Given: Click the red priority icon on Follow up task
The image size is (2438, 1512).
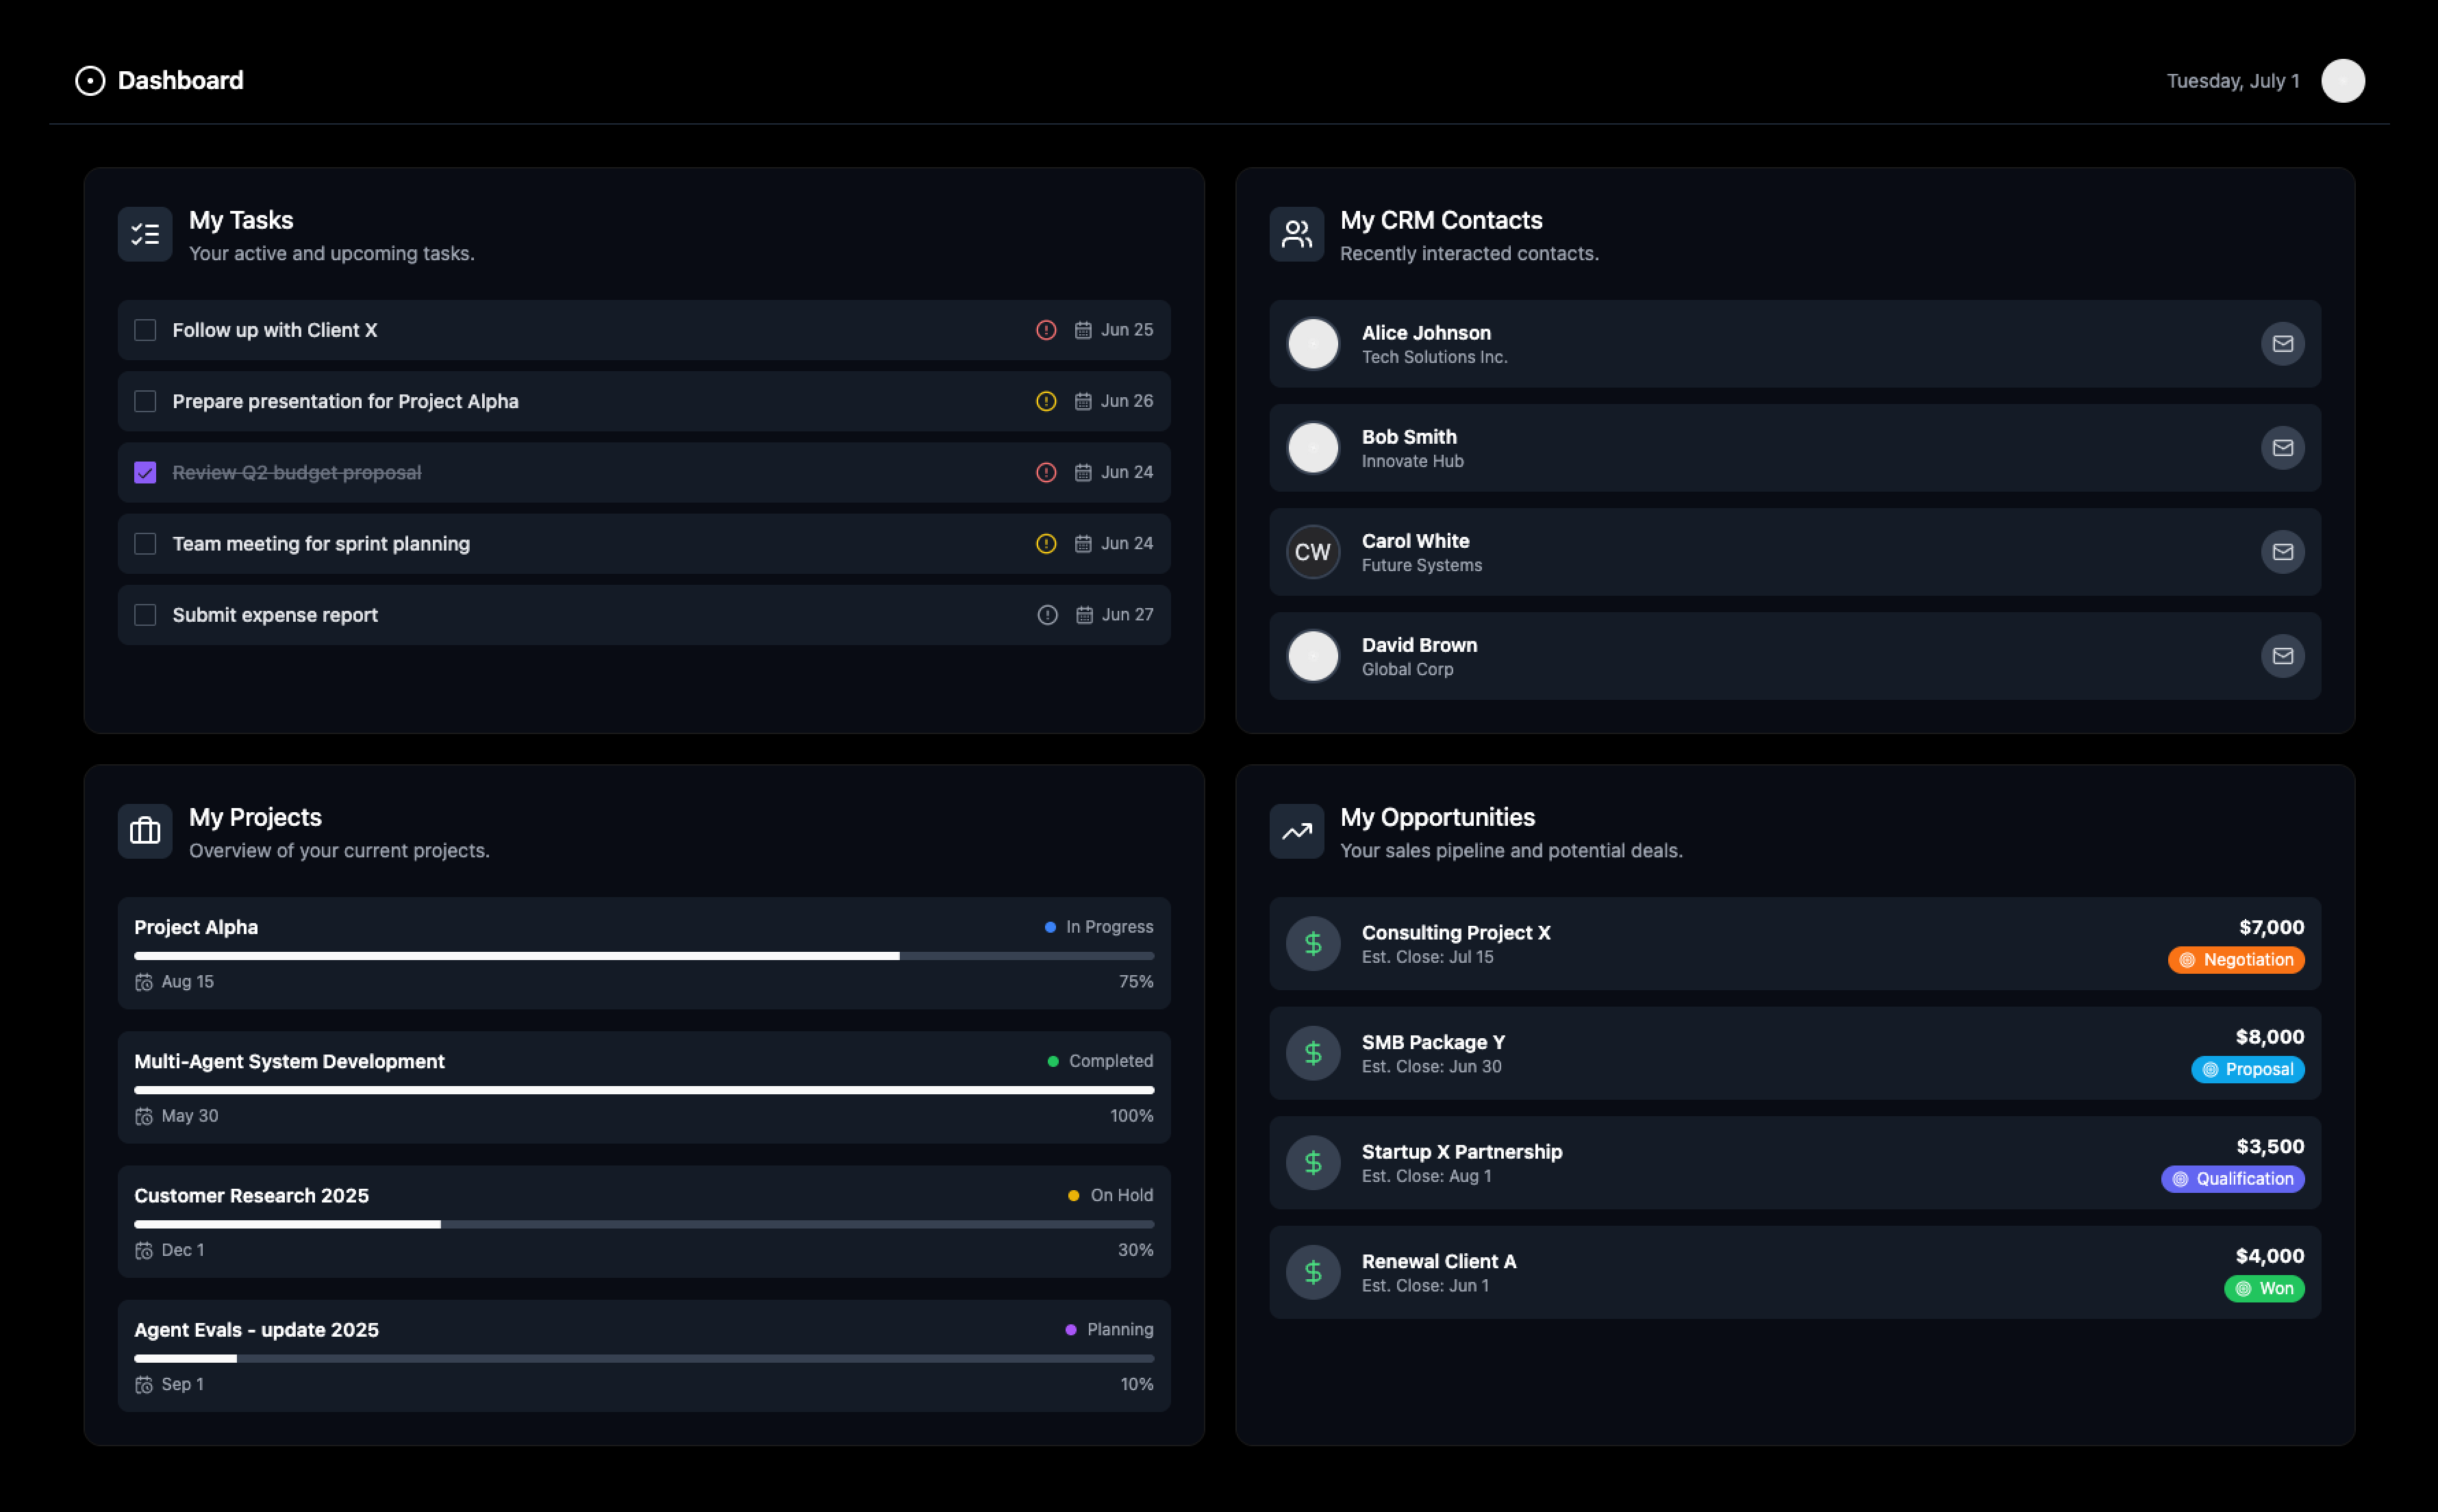Looking at the screenshot, I should (1046, 330).
